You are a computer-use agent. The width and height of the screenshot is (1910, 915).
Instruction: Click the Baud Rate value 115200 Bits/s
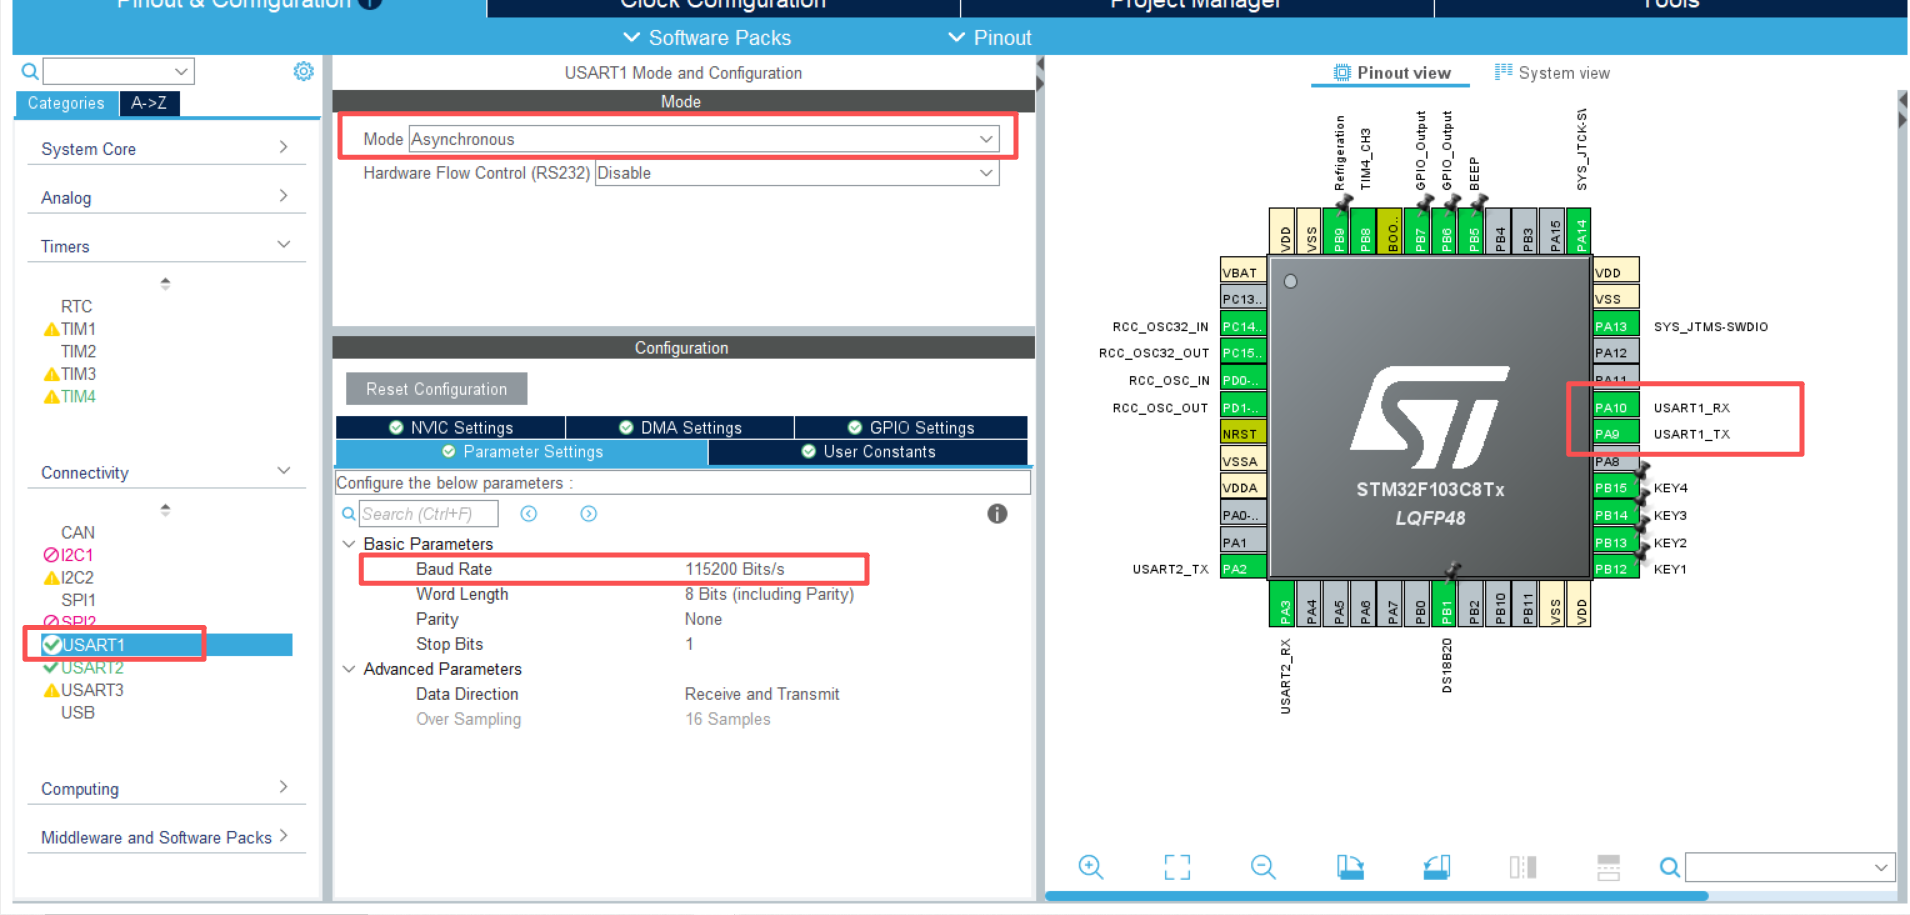tap(734, 569)
